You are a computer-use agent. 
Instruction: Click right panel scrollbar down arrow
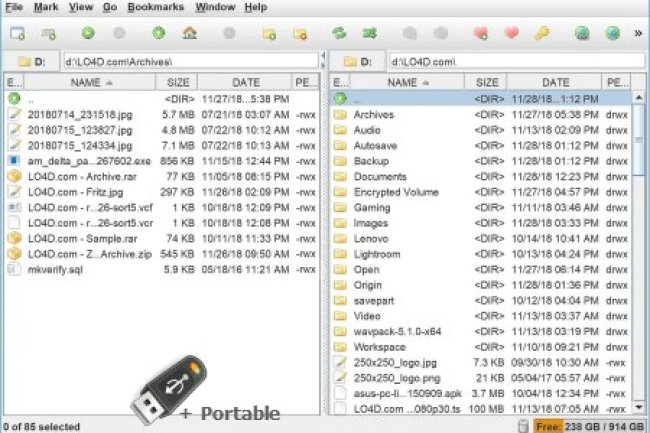pos(639,408)
